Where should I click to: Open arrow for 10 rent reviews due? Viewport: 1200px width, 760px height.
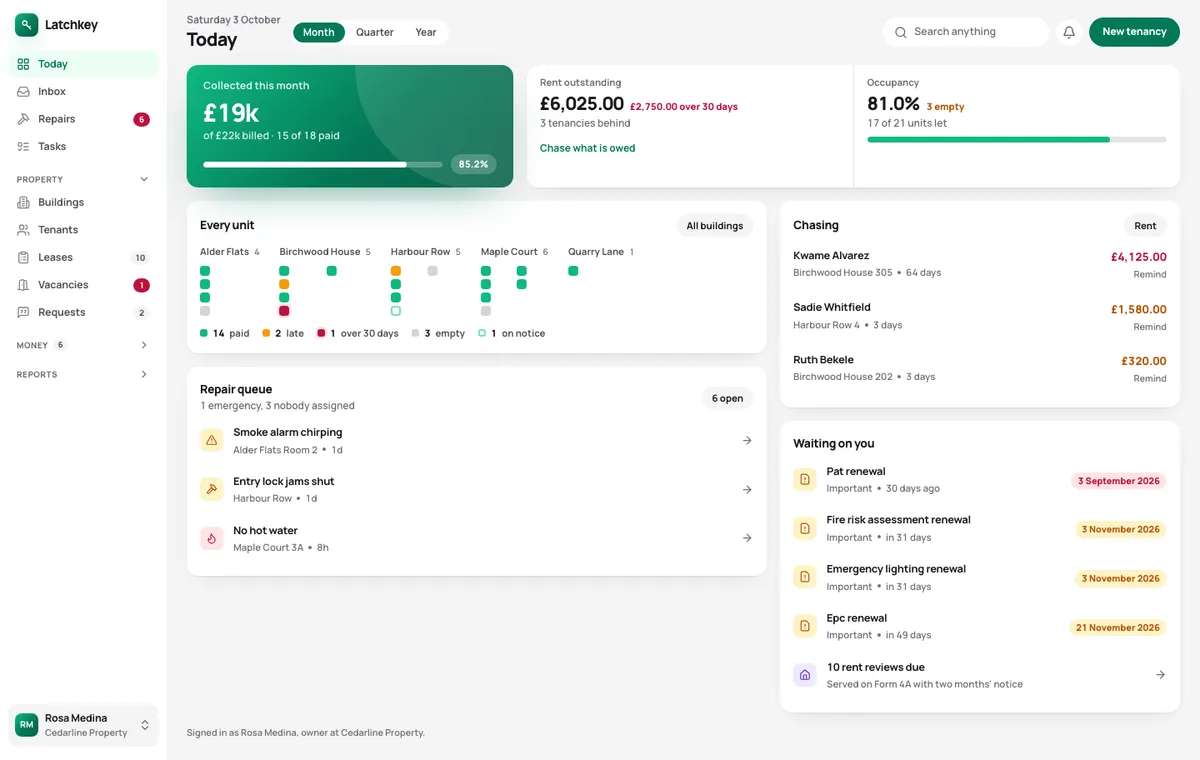(1160, 675)
